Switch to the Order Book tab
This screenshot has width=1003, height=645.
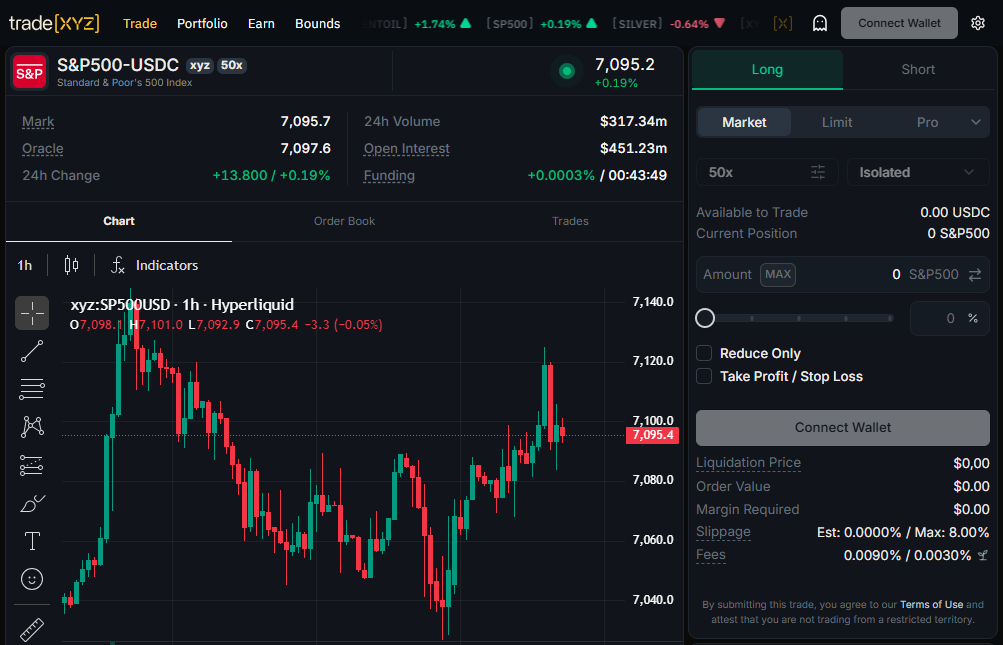click(x=344, y=221)
